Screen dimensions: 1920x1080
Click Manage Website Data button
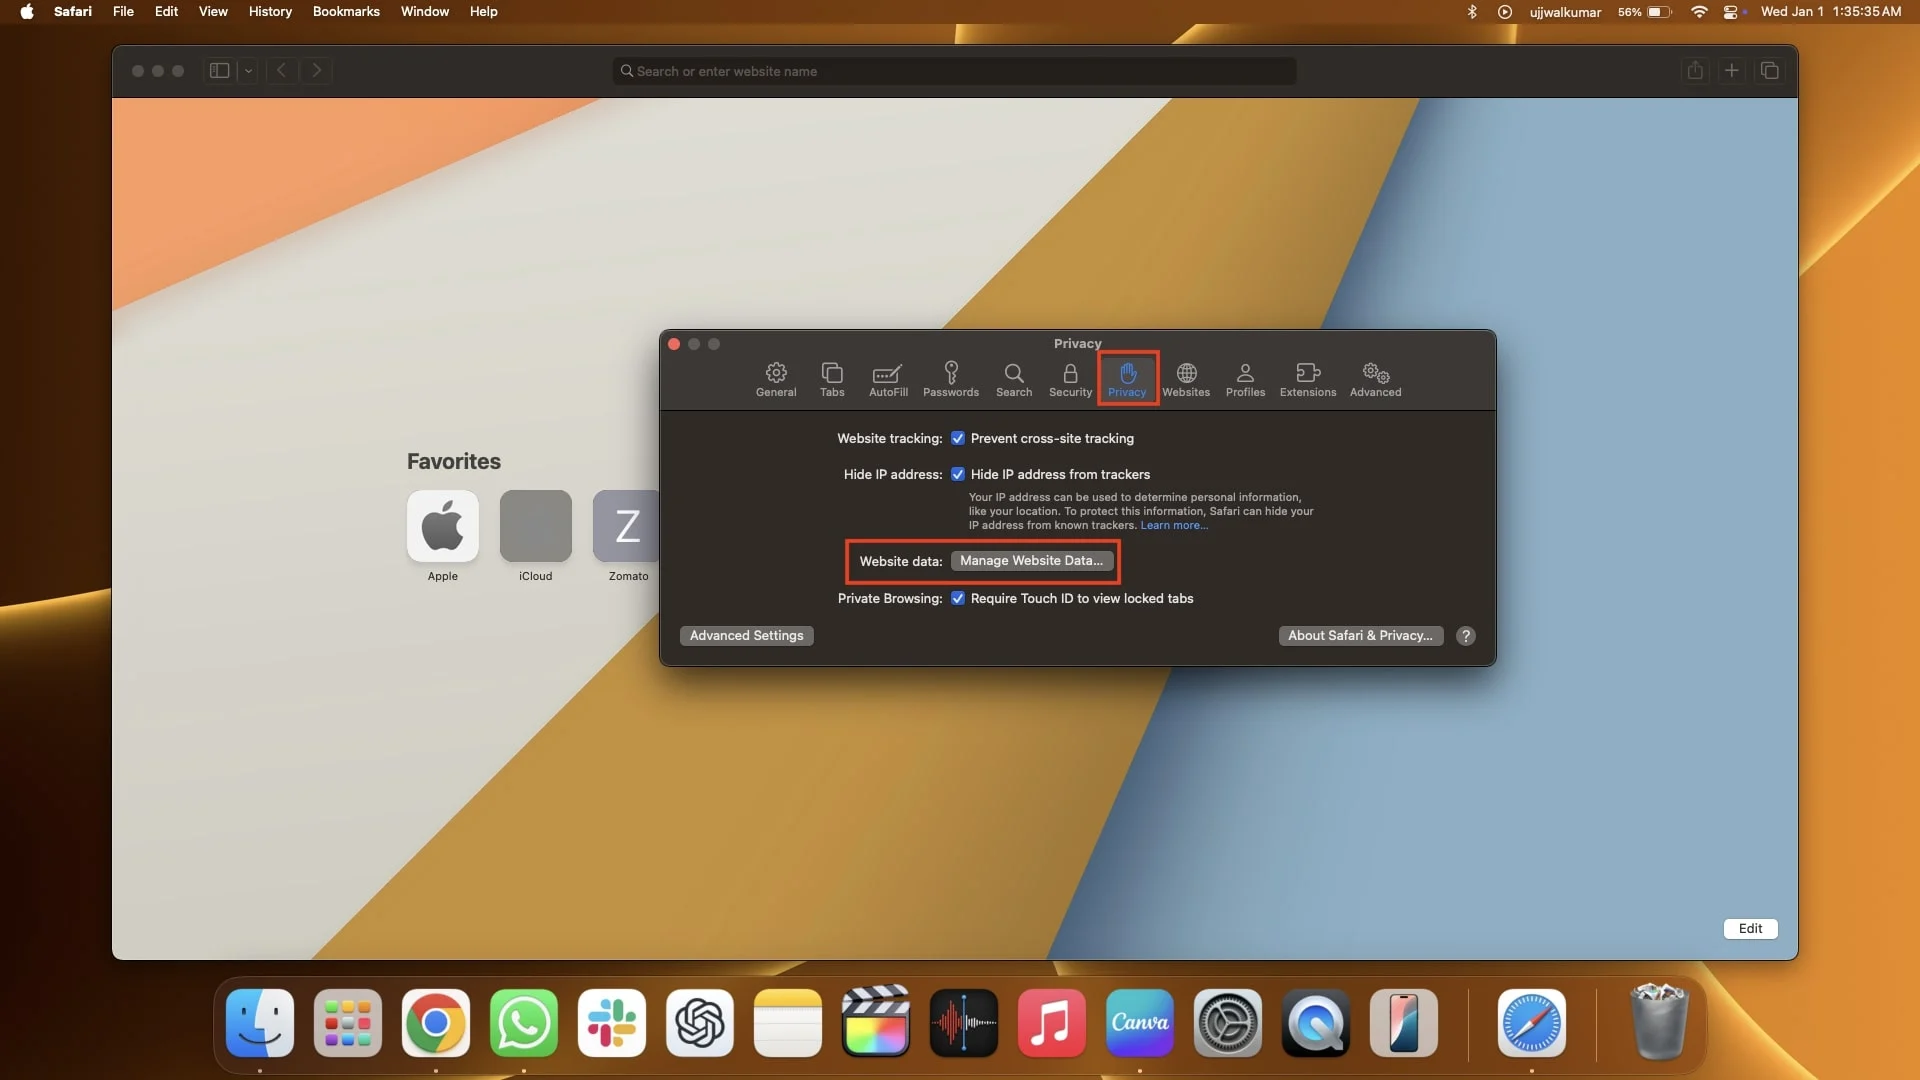click(x=1031, y=561)
